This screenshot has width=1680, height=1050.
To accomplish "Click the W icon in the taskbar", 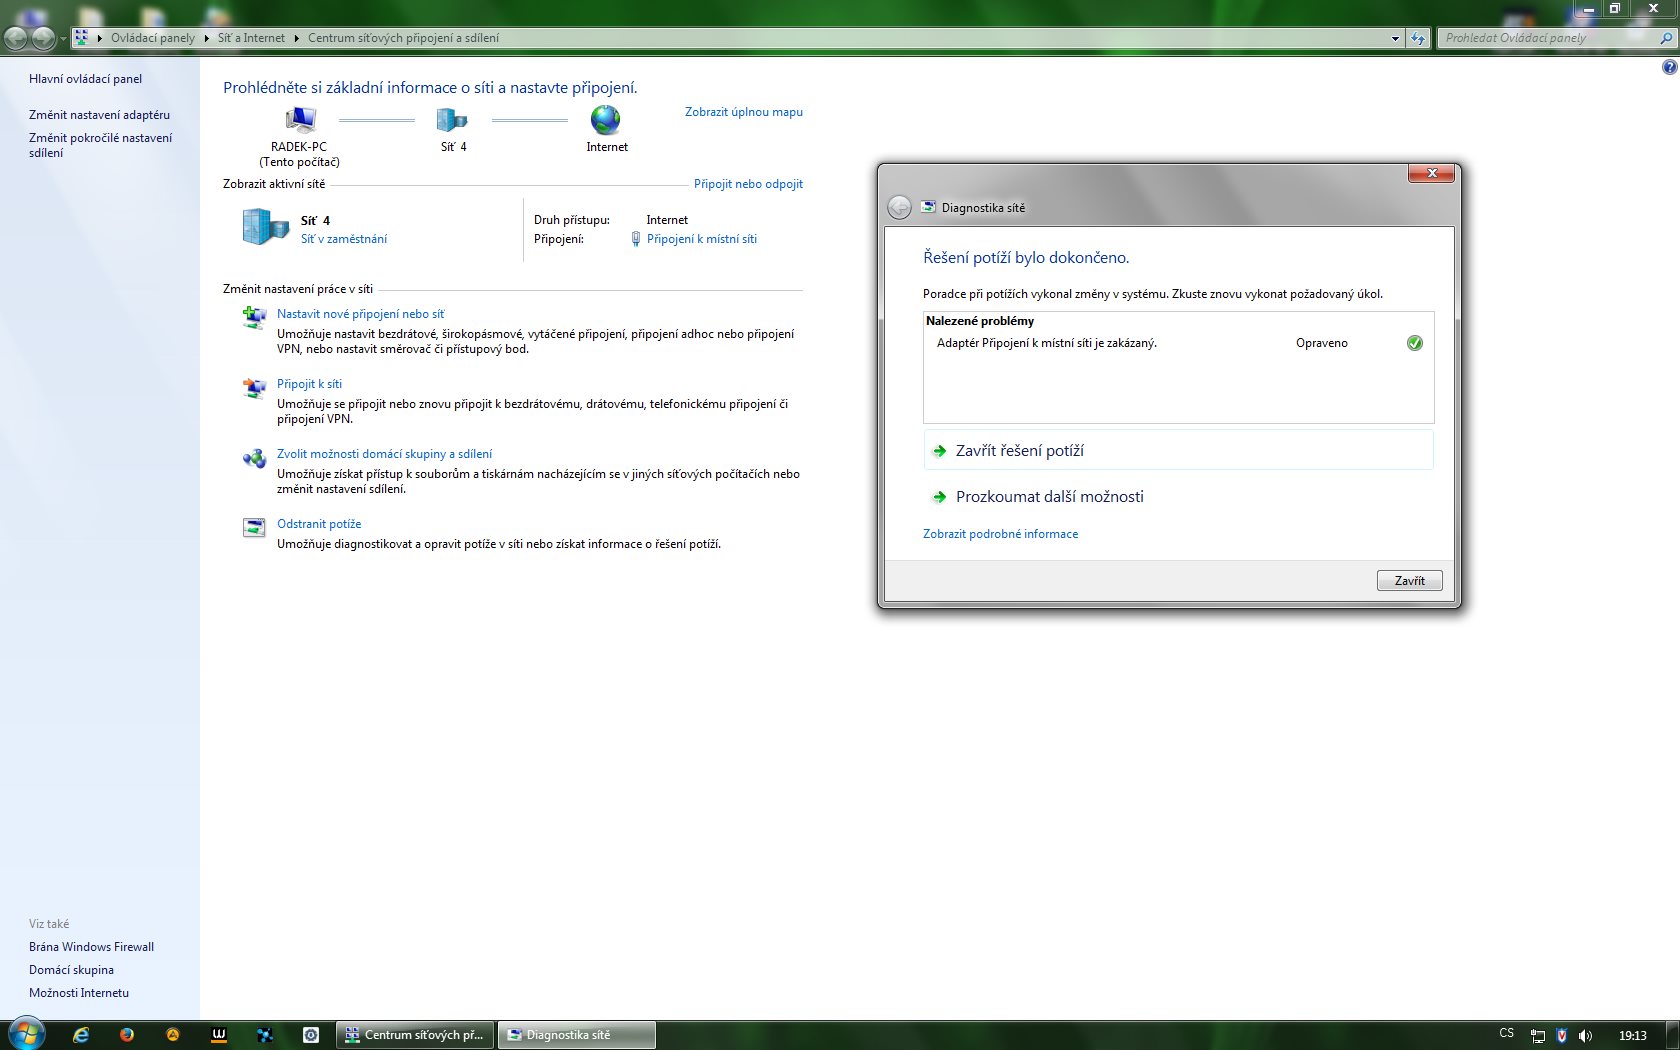I will point(219,1035).
